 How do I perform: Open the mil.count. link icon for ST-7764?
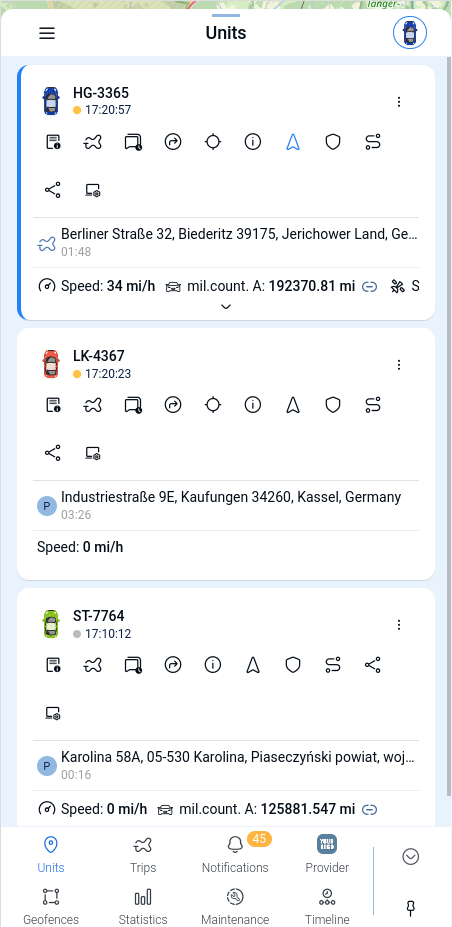point(369,809)
